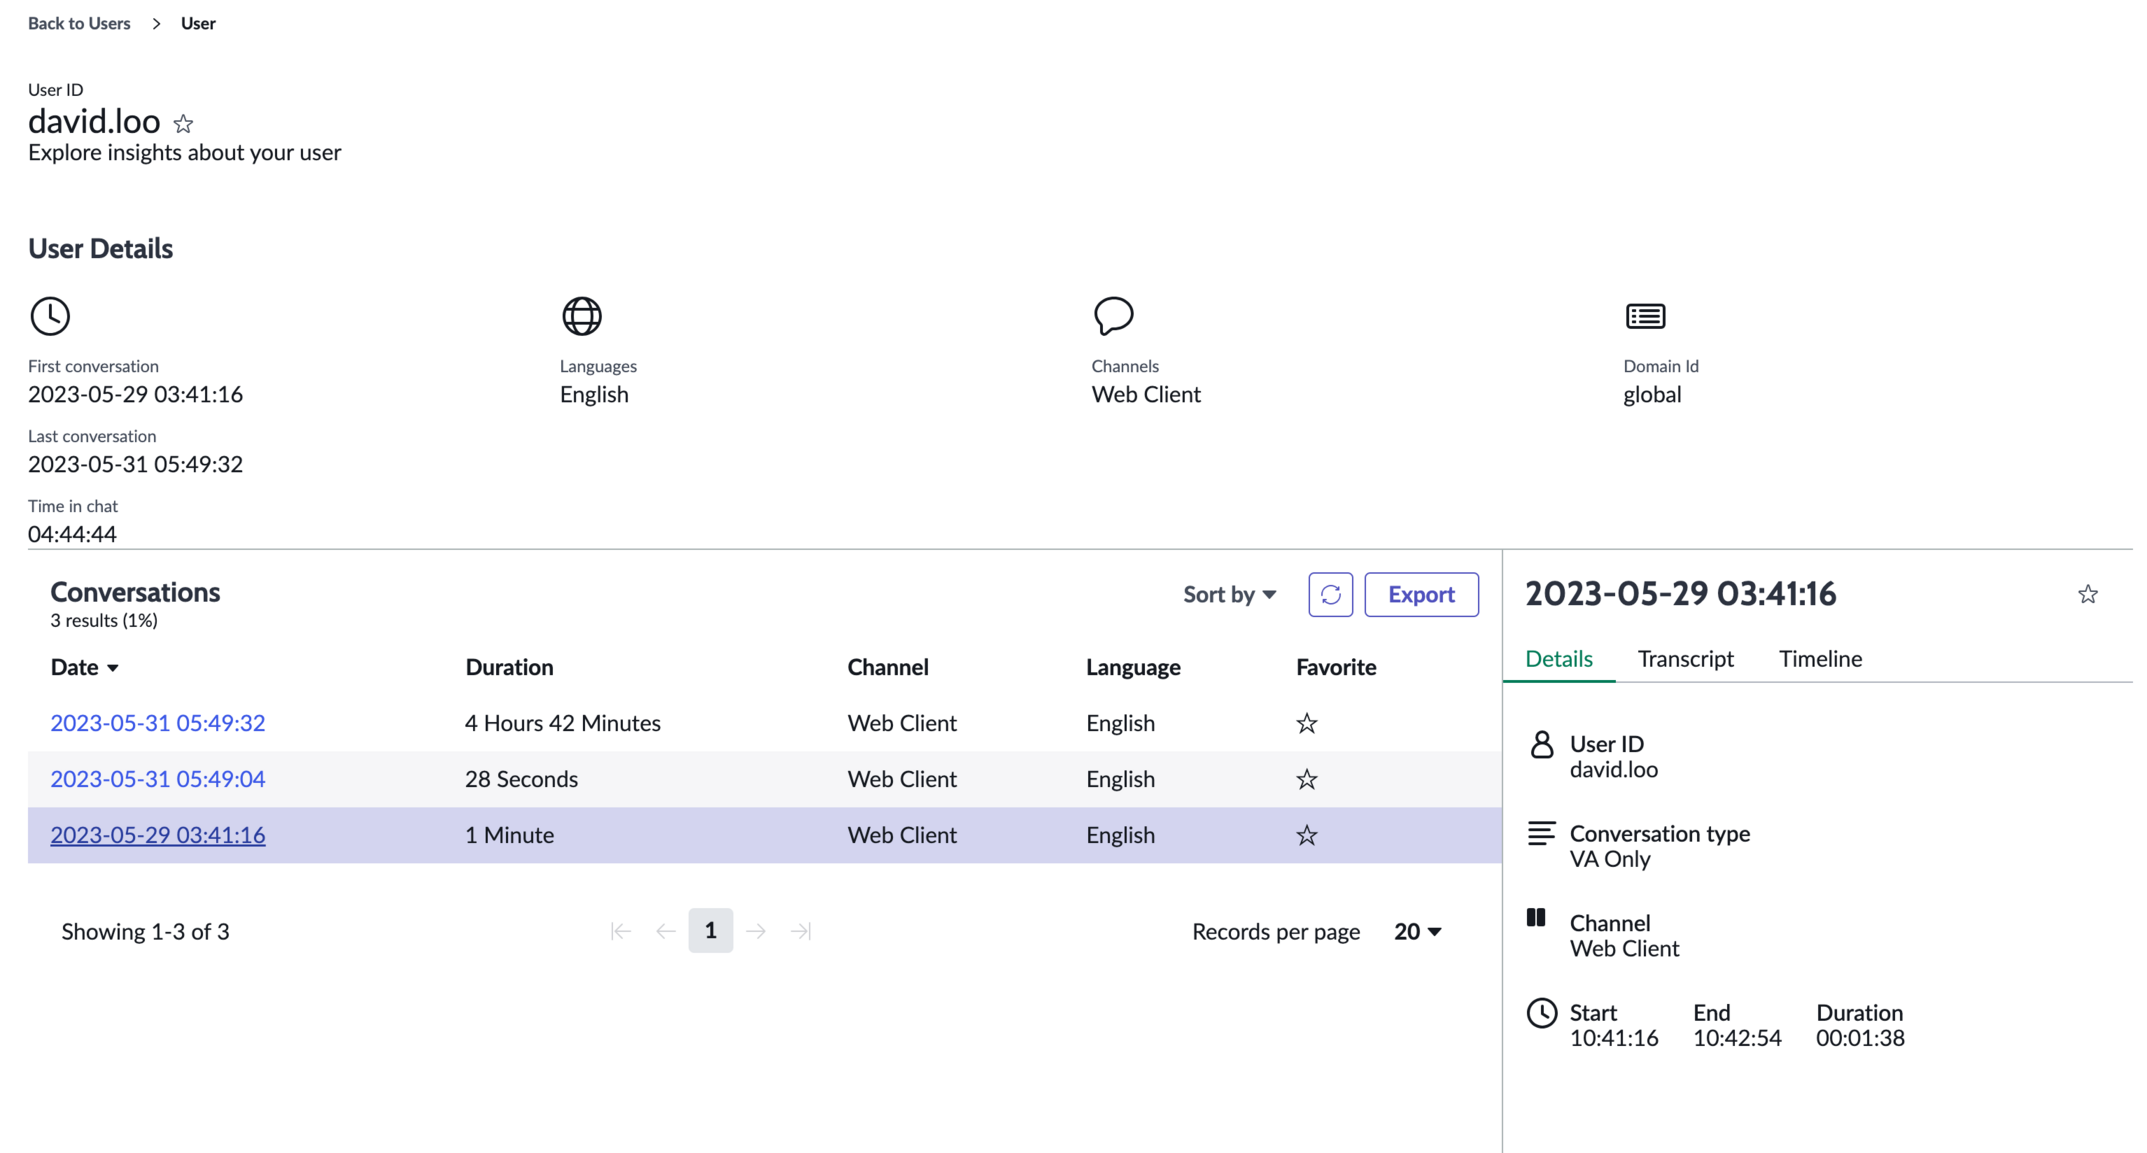Click the Channel icon in details panel
Viewport: 2147px width, 1153px height.
pos(1536,918)
